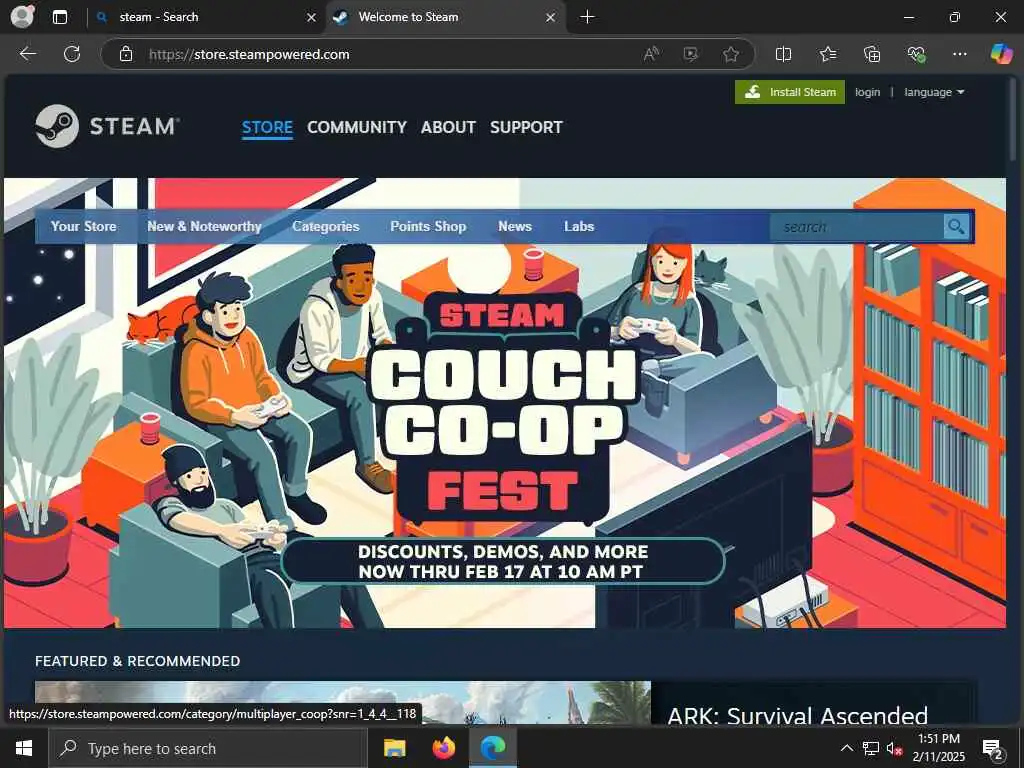Open the muted volume tray icon
This screenshot has width=1024, height=768.
coord(894,748)
